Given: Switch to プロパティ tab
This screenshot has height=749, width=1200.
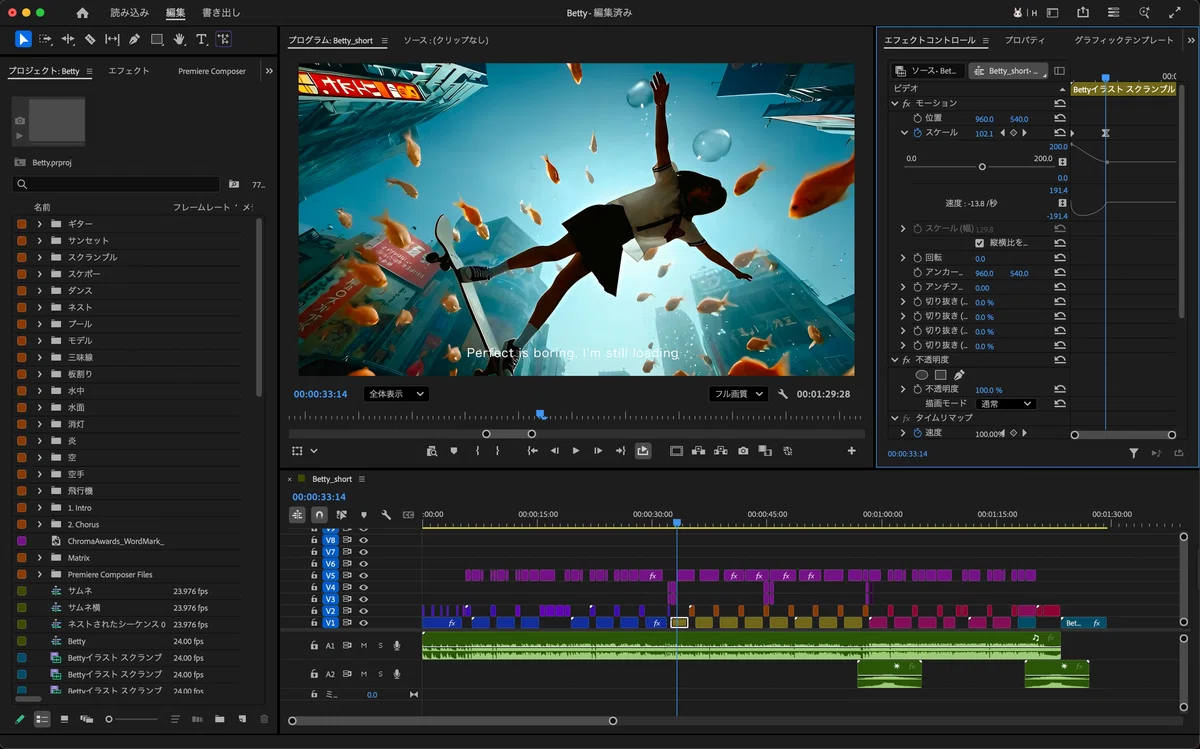Looking at the screenshot, I should coord(1025,40).
